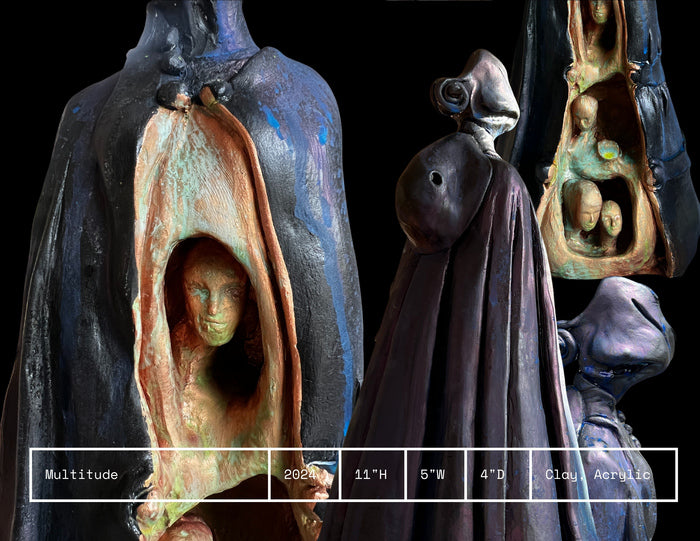Viewport: 700px width, 541px height.
Task: Click the 11"H height cell
Action: [373, 474]
